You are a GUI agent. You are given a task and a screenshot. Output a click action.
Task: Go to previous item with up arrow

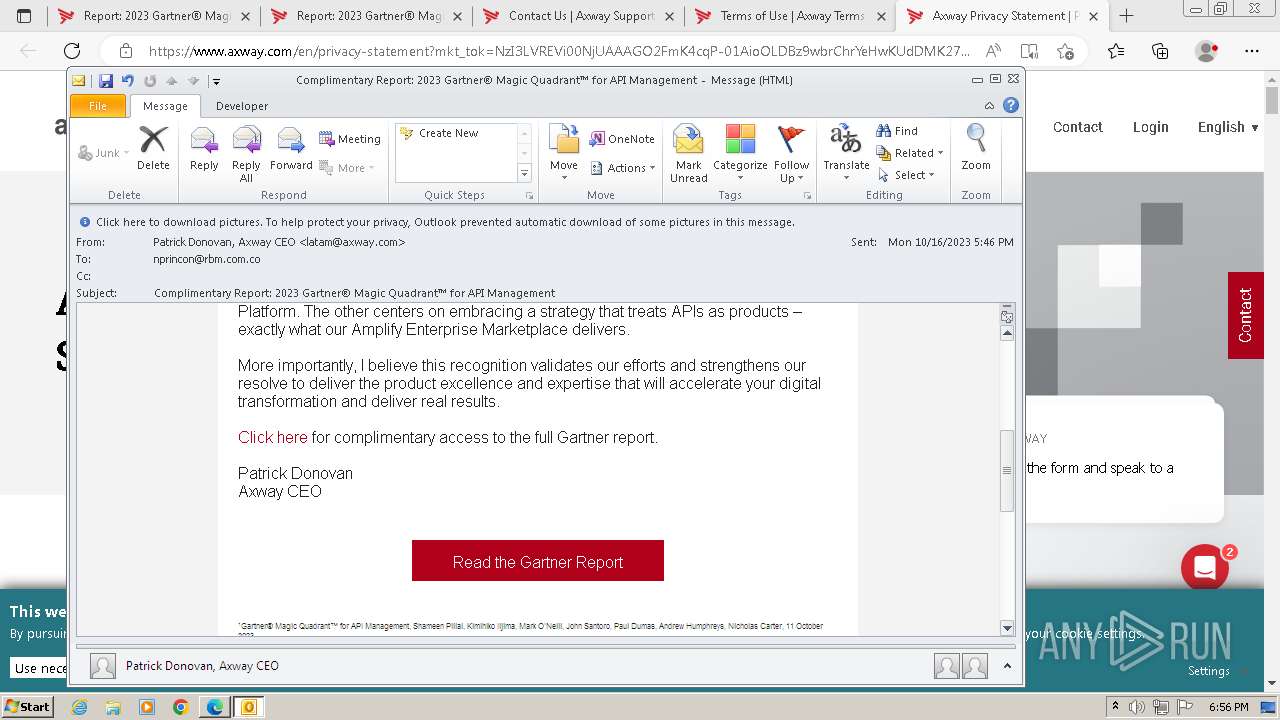[172, 81]
